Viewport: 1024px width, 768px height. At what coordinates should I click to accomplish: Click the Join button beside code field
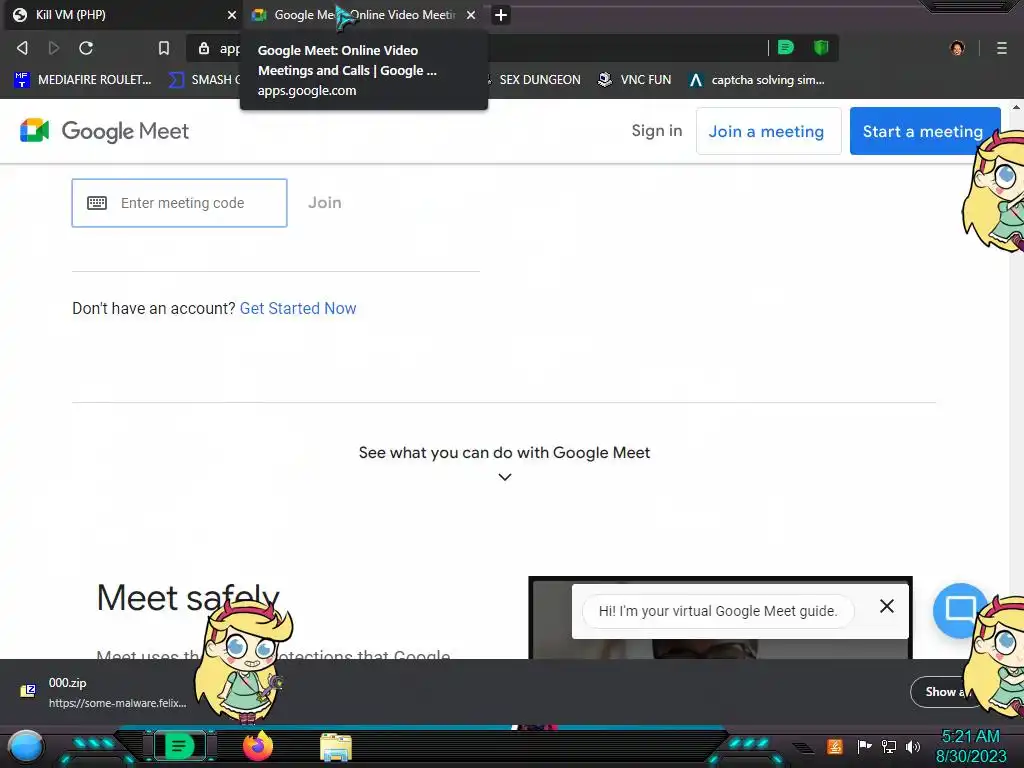325,203
